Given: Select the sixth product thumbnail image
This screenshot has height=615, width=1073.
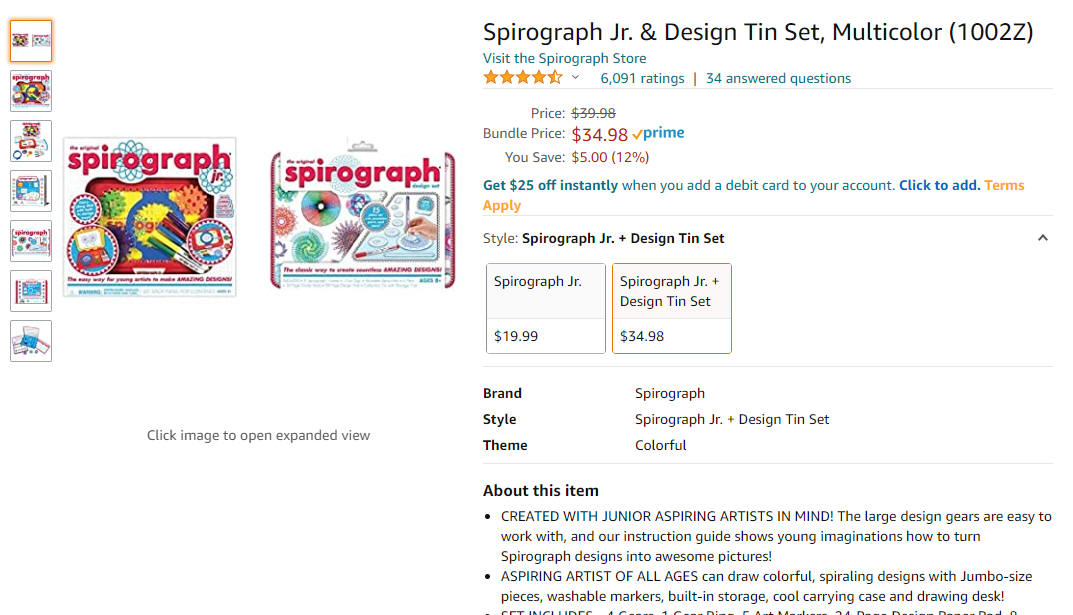Looking at the screenshot, I should tap(31, 291).
